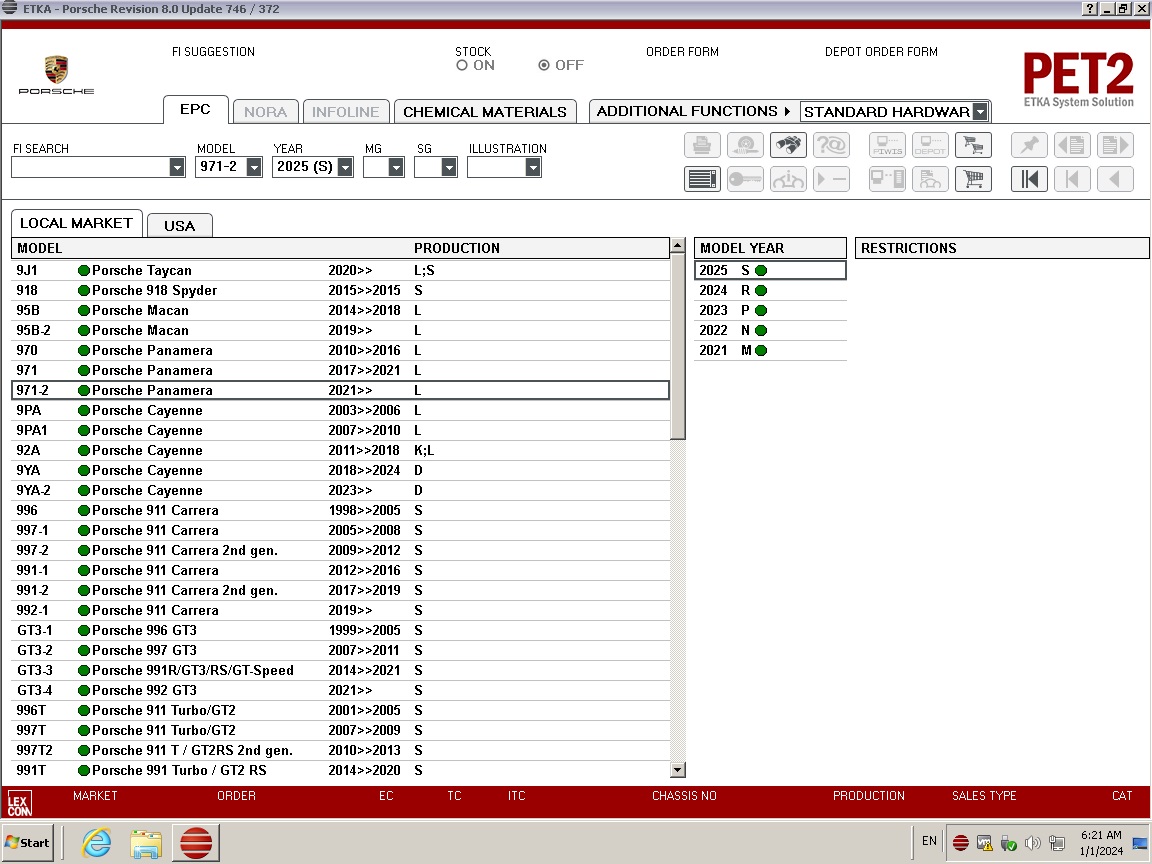Select STOCK OFF radio button
The height and width of the screenshot is (864, 1152).
point(544,65)
